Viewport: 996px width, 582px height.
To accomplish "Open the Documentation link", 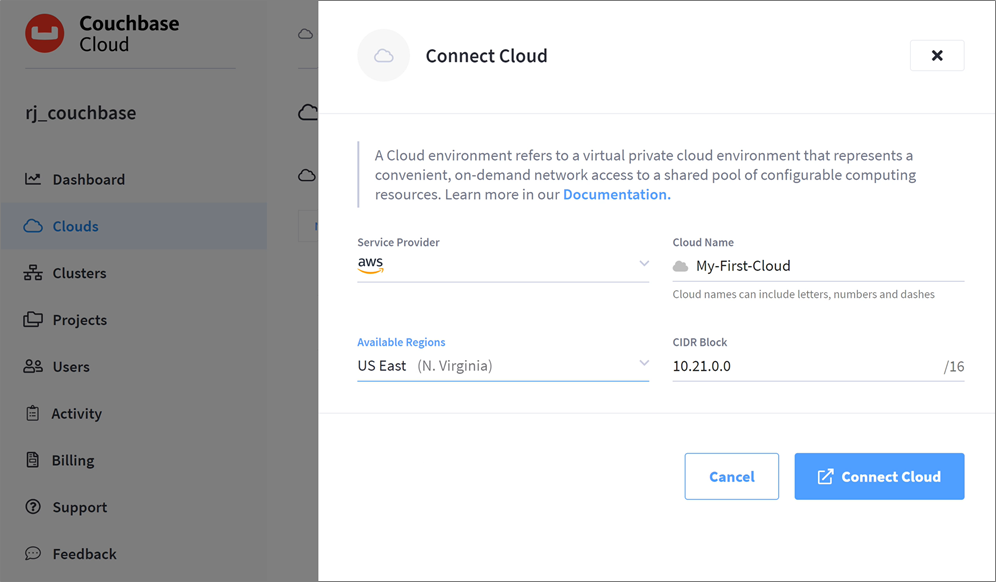I will [615, 194].
